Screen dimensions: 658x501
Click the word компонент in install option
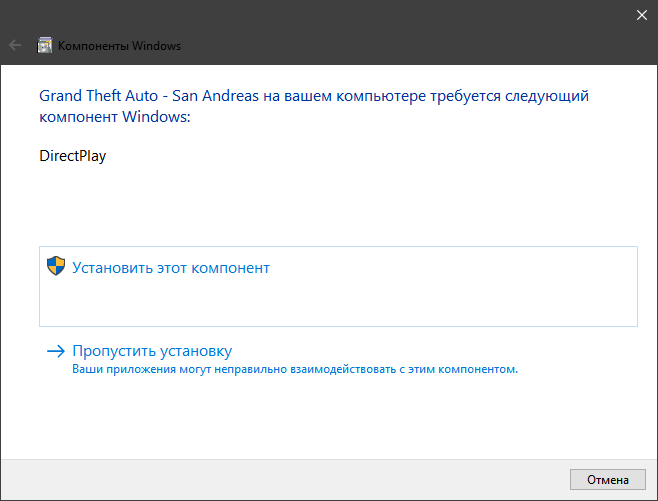[x=230, y=268]
